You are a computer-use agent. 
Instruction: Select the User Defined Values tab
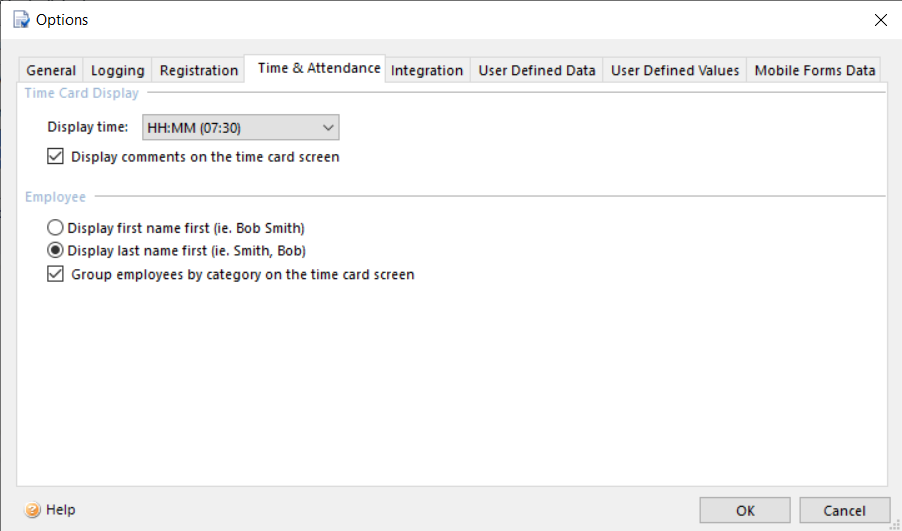click(675, 70)
